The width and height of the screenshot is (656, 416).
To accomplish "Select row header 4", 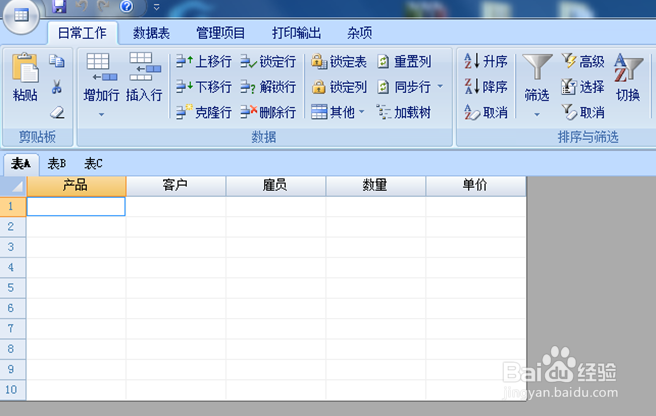I will [x=13, y=267].
